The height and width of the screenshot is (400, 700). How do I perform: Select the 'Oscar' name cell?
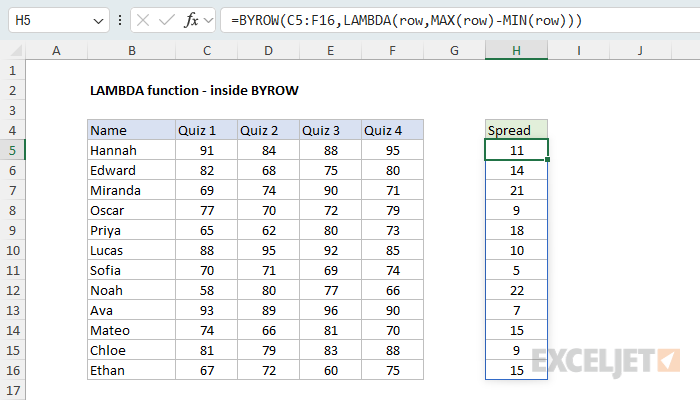(x=132, y=210)
